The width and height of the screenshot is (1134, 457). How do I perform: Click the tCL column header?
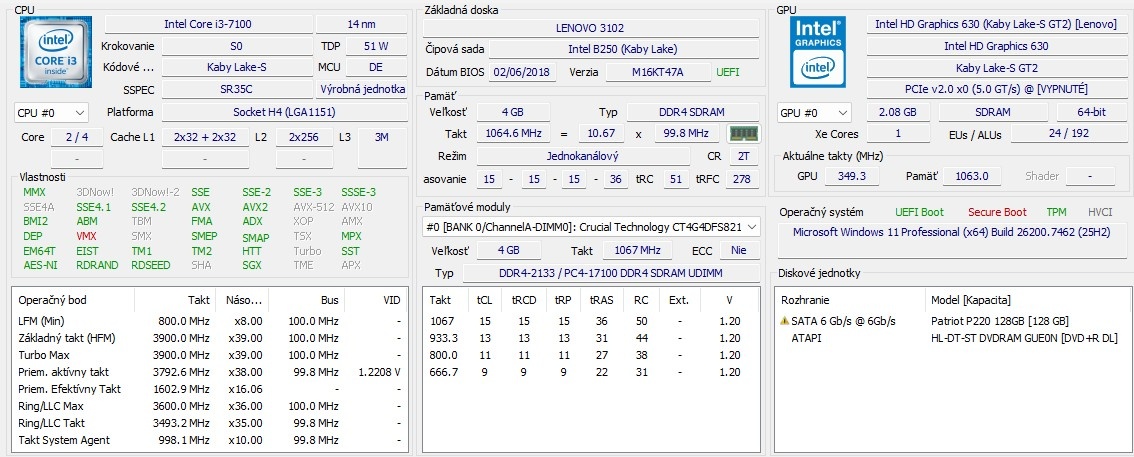click(x=483, y=300)
